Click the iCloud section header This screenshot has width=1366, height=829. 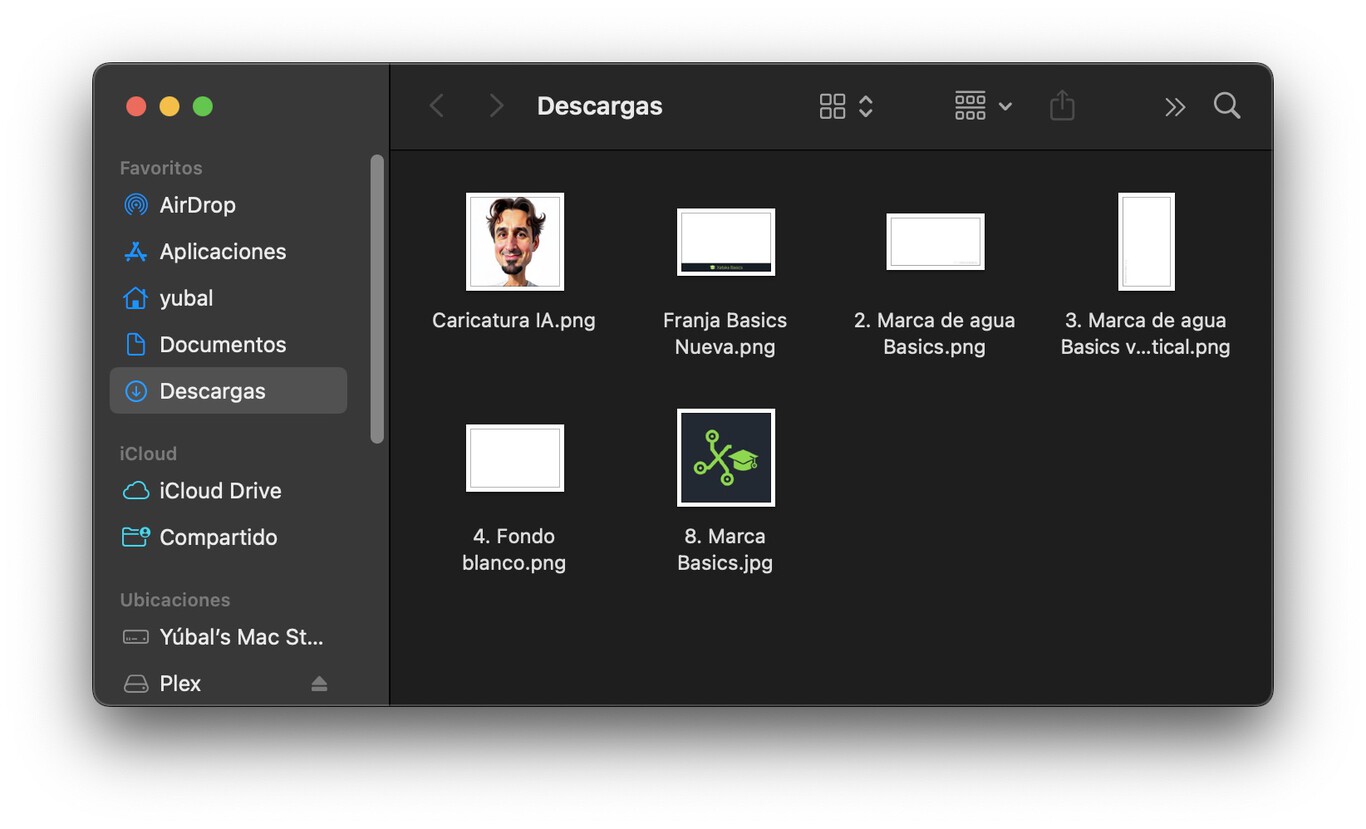(148, 454)
